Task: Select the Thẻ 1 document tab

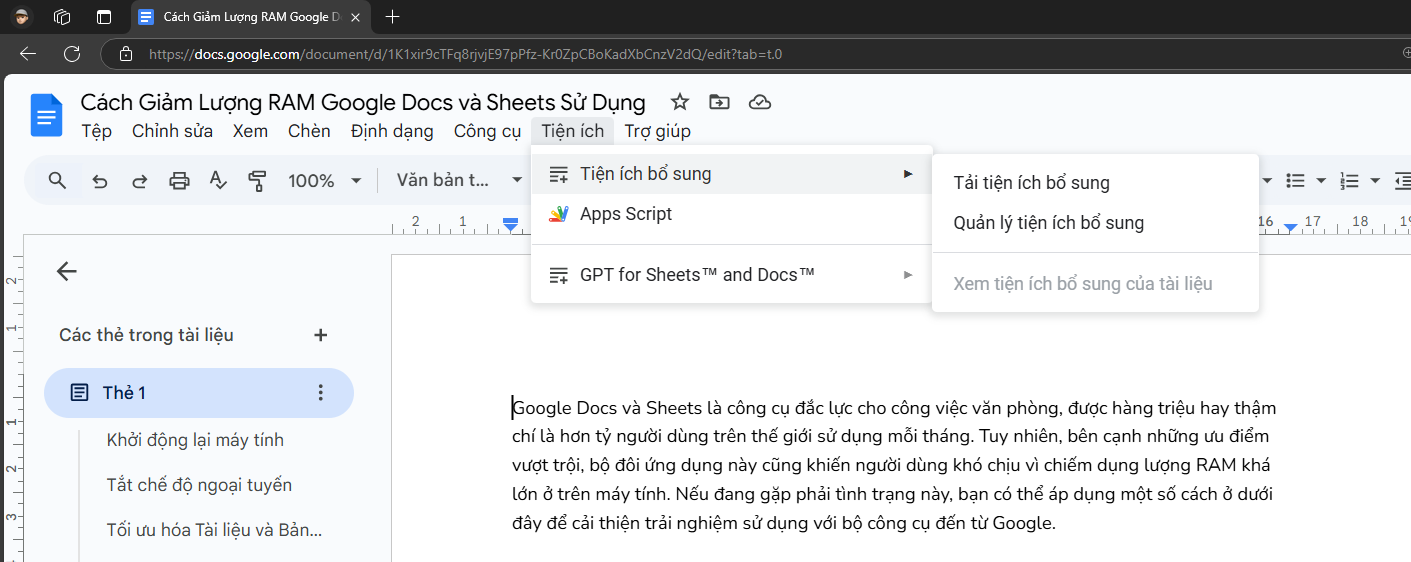Action: click(199, 393)
